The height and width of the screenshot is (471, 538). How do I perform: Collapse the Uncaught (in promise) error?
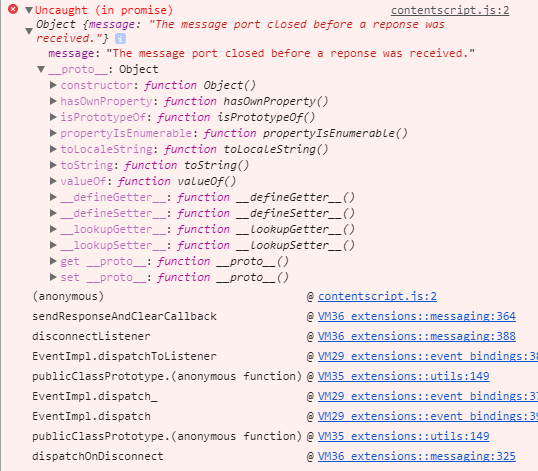tap(29, 10)
